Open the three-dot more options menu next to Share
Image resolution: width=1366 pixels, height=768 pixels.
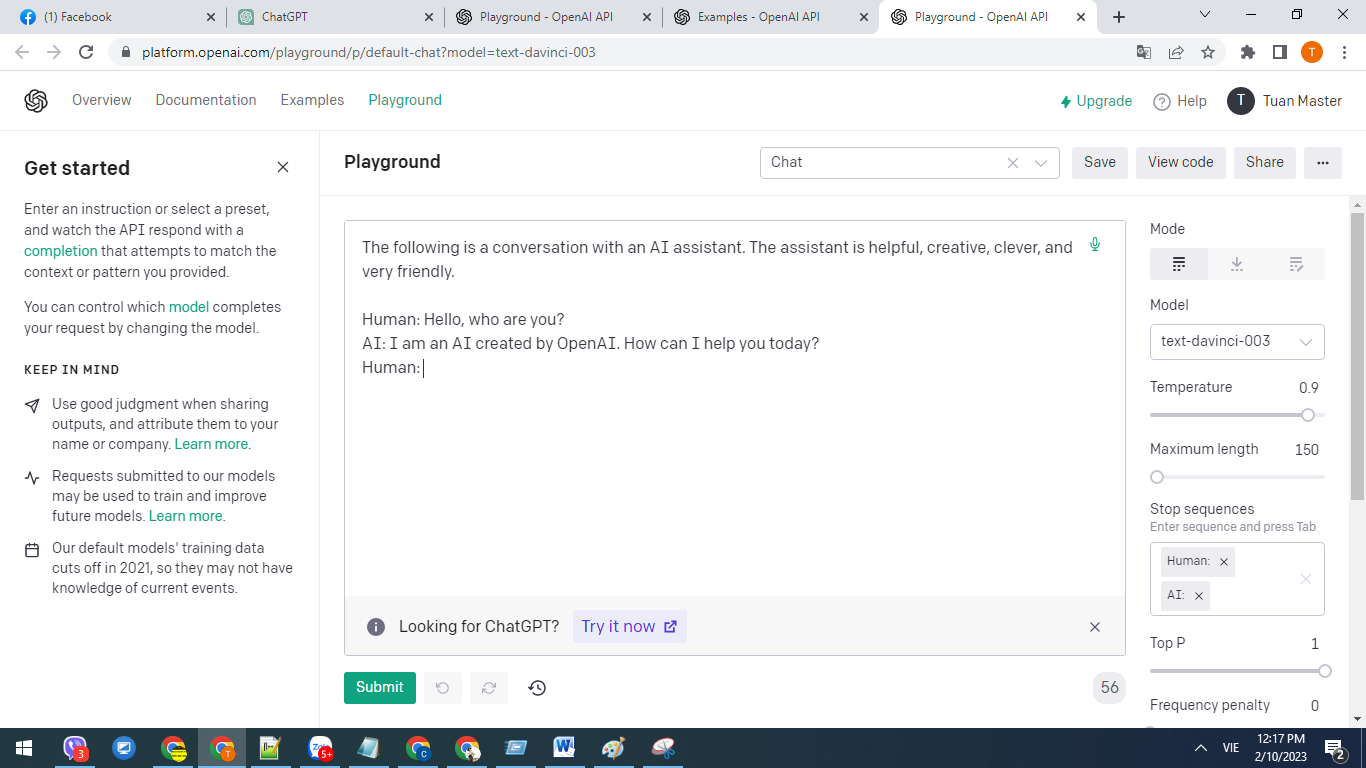tap(1323, 163)
